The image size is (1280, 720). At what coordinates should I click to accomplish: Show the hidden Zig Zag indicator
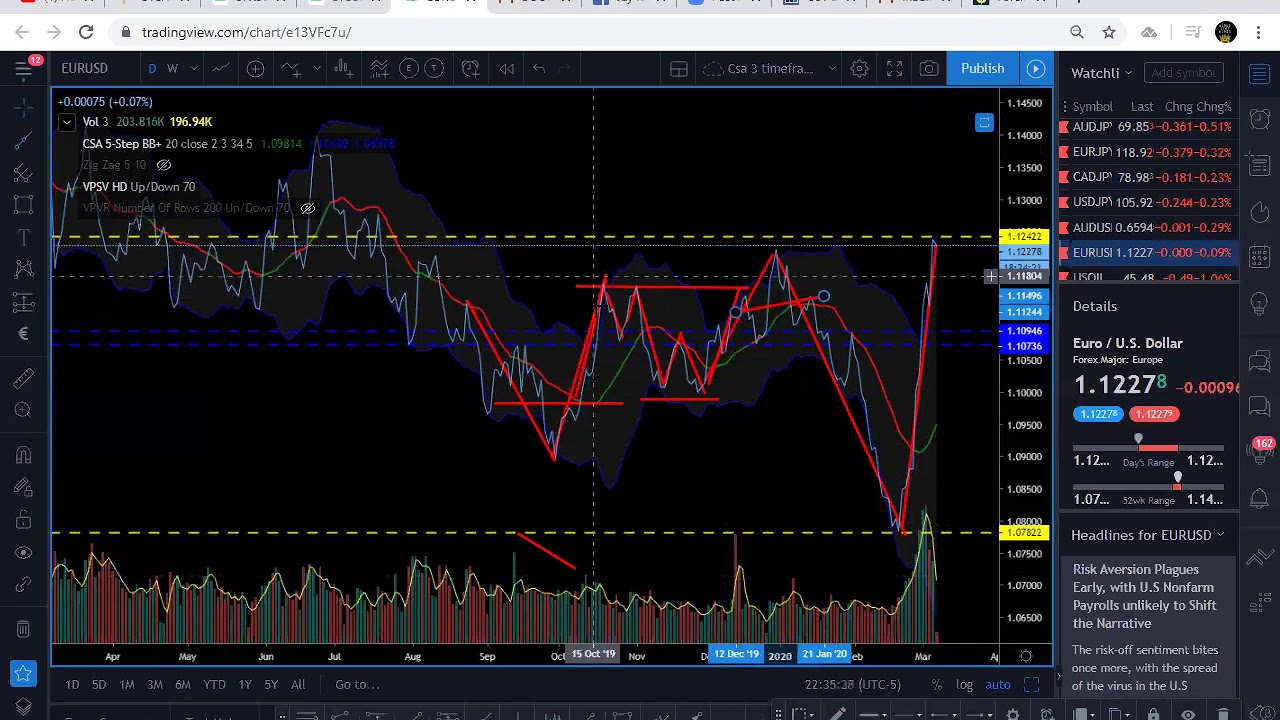click(x=164, y=165)
